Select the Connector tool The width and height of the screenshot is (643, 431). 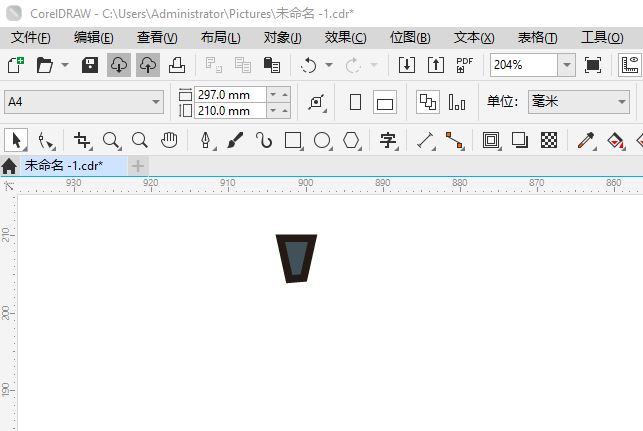(454, 140)
